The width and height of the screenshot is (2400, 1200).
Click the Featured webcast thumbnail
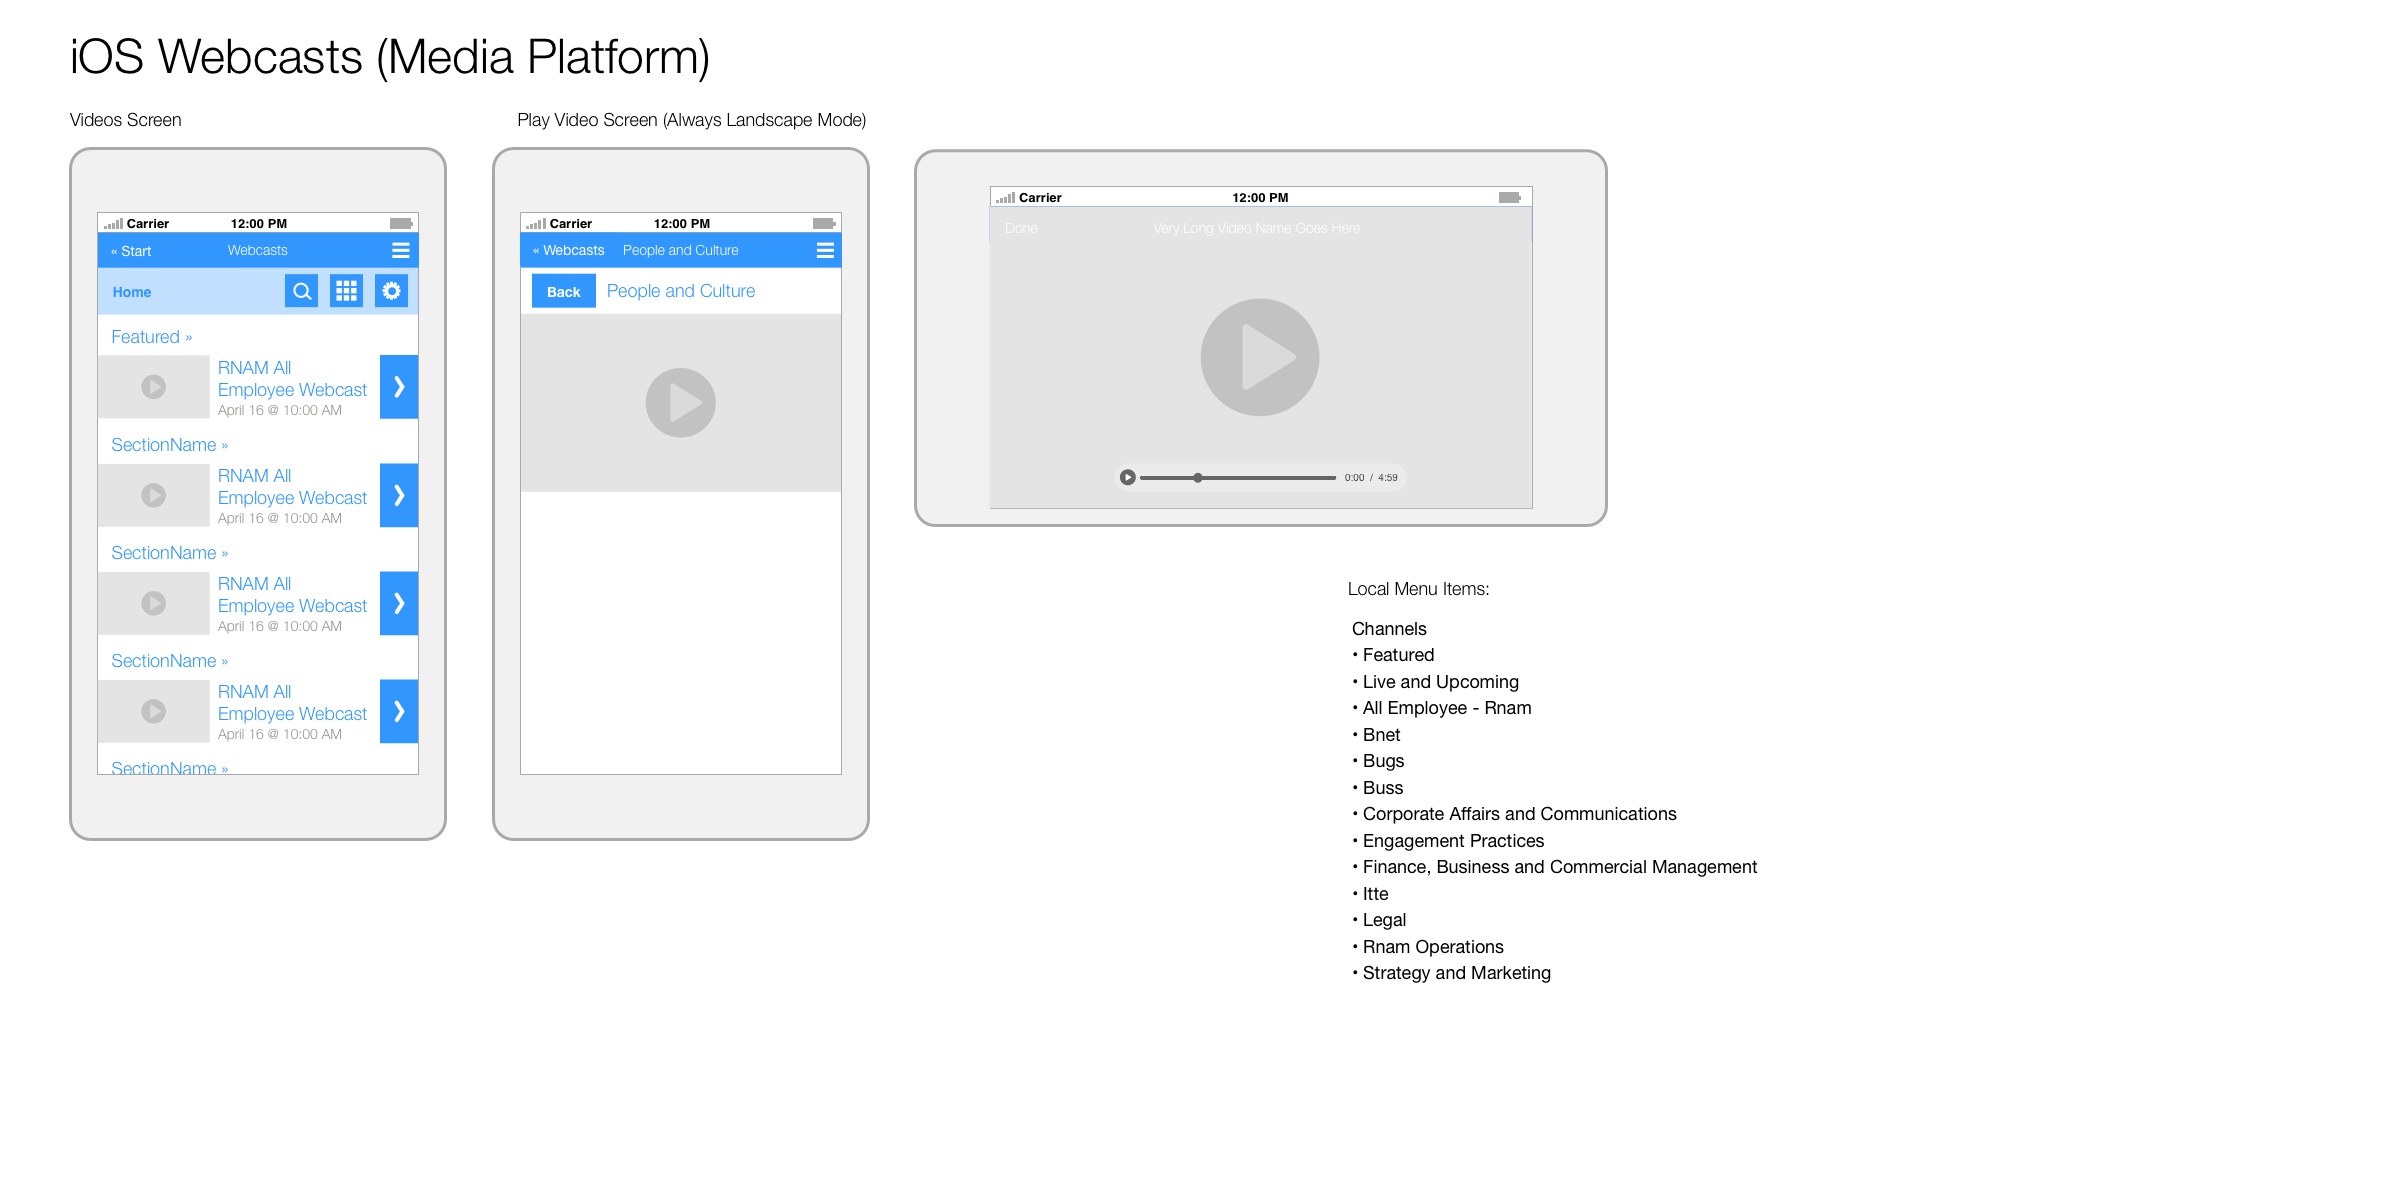tap(153, 387)
